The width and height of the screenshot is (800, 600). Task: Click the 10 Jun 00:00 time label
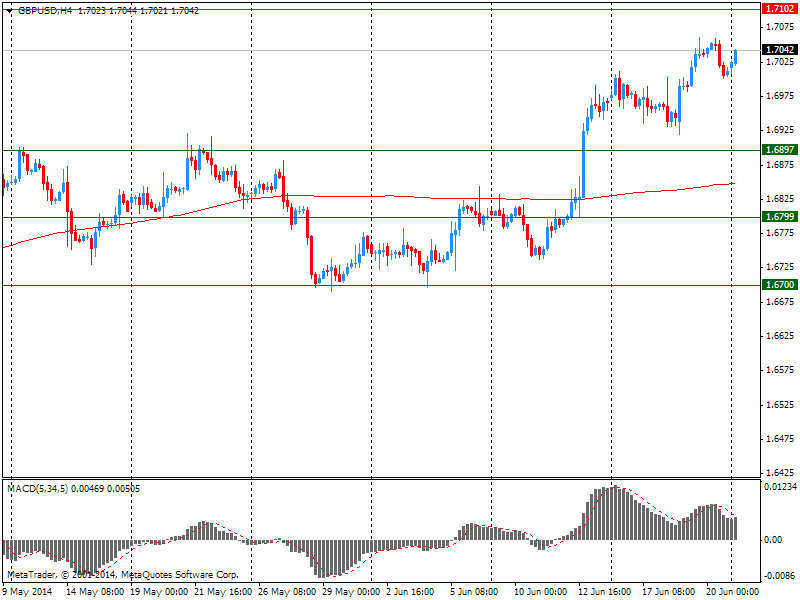tap(540, 592)
